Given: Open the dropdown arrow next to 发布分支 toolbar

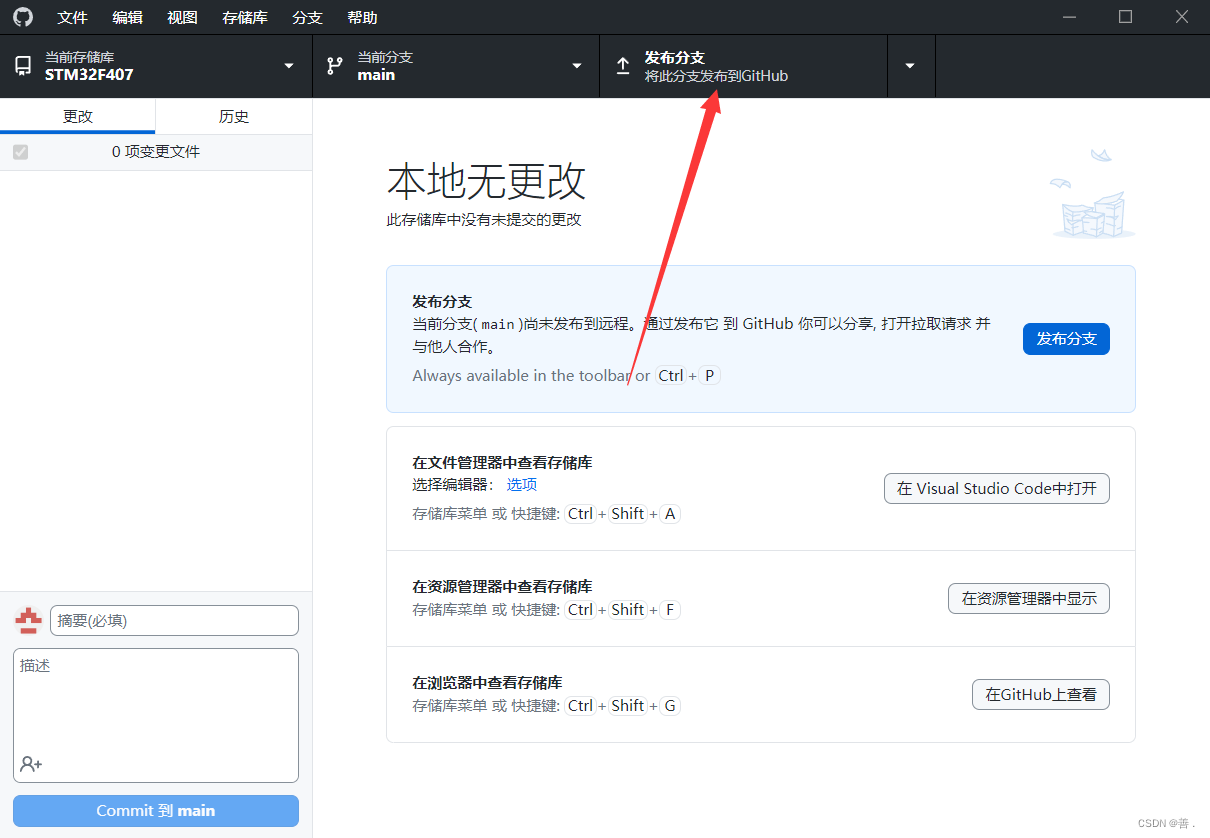Looking at the screenshot, I should tap(910, 66).
